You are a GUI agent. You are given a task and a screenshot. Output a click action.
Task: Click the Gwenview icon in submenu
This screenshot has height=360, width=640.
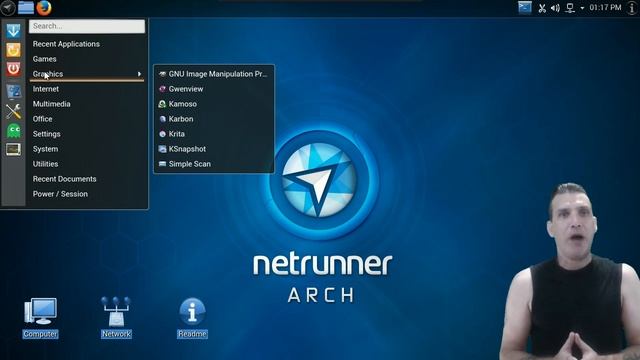(162, 89)
